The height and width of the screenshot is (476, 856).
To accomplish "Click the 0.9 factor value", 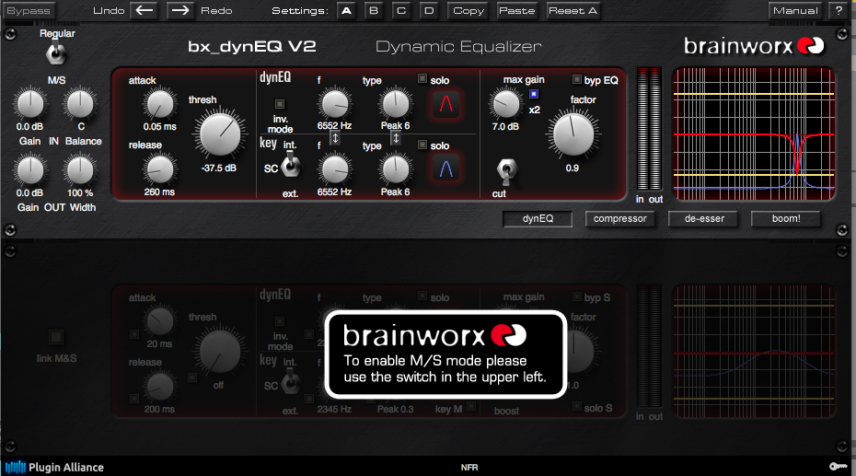I will [572, 168].
